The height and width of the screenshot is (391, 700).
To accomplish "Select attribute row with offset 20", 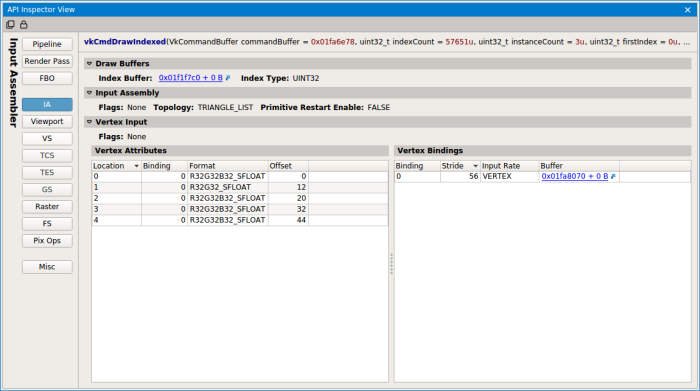I will point(240,198).
